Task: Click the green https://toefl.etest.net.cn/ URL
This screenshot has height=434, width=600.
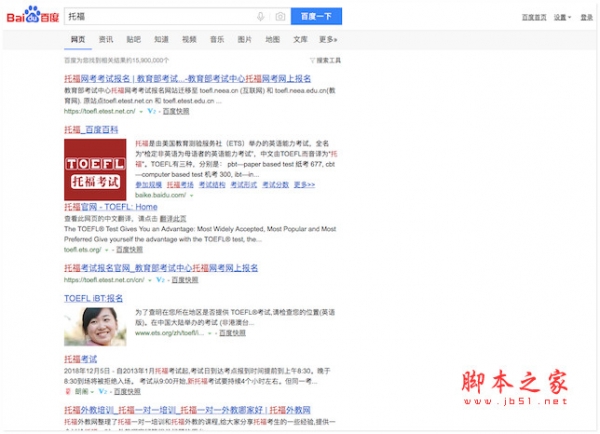Action: tap(99, 111)
